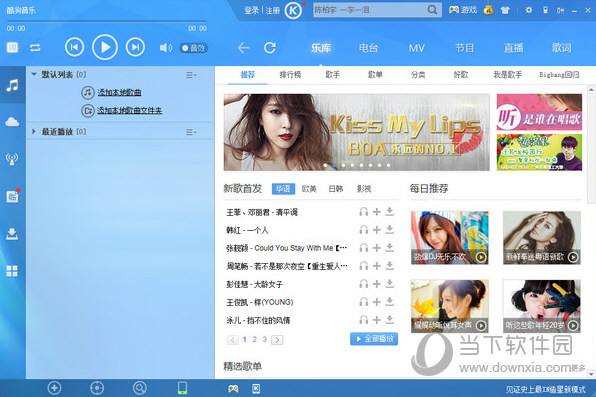Open the green phone icon in bottom bar
The height and width of the screenshot is (397, 596).
(182, 388)
